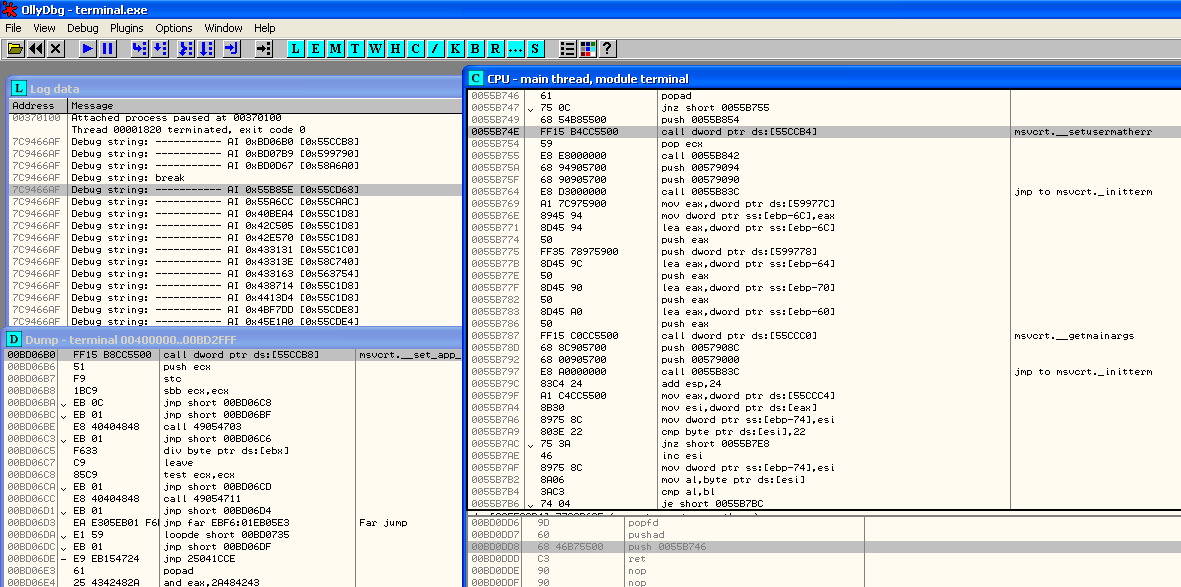1181x587 pixels.
Task: Click the Step into toolbar icon
Action: point(139,48)
